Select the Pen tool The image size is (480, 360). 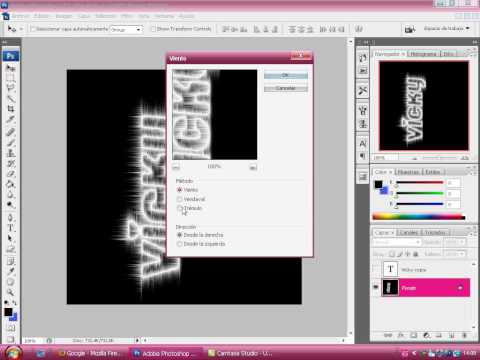coord(11,218)
